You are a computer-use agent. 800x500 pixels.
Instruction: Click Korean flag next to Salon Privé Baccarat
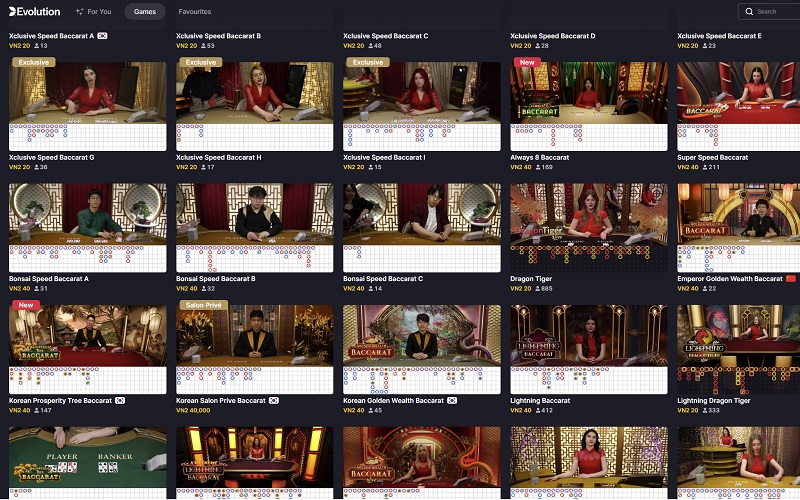pyautogui.click(x=274, y=401)
